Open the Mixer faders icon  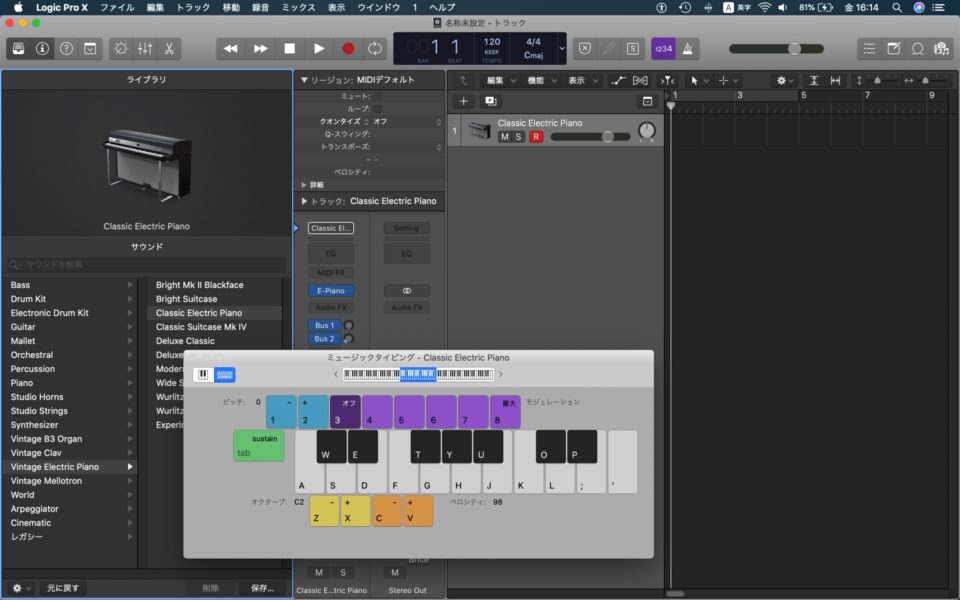(x=145, y=48)
